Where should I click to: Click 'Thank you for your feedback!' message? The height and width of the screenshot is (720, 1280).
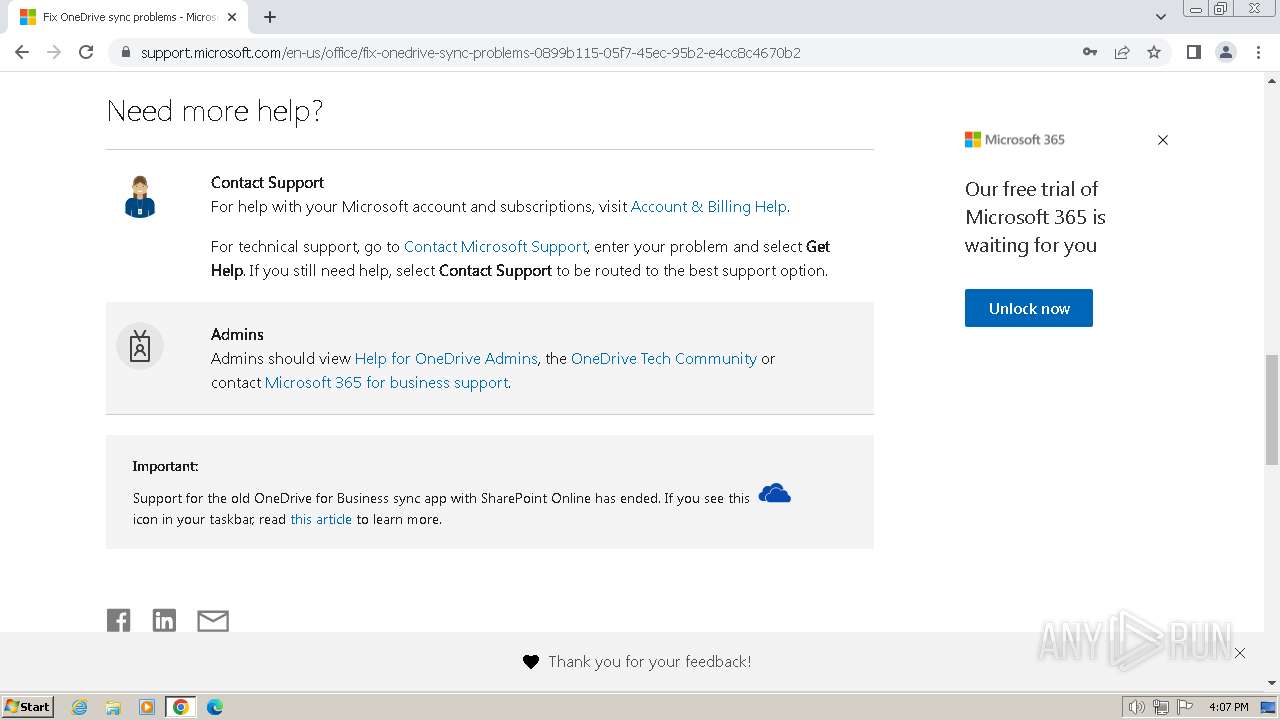click(650, 661)
